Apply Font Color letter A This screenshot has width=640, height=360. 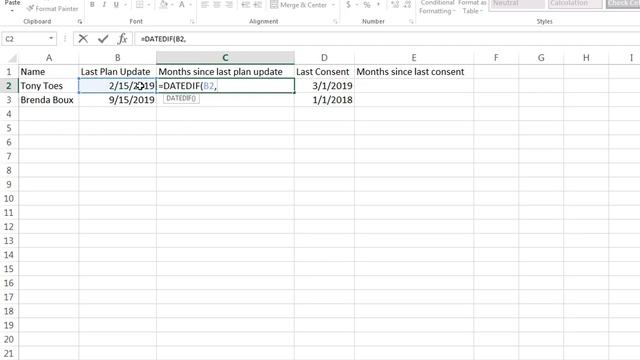coord(182,4)
